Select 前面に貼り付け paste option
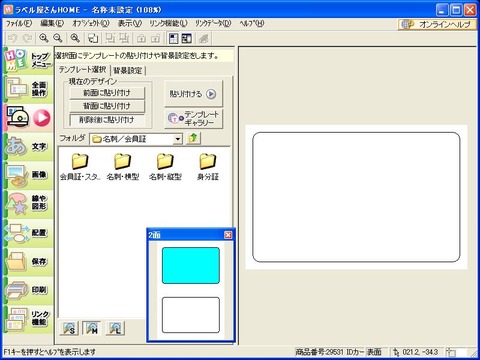This screenshot has height=360, width=480. (x=107, y=93)
